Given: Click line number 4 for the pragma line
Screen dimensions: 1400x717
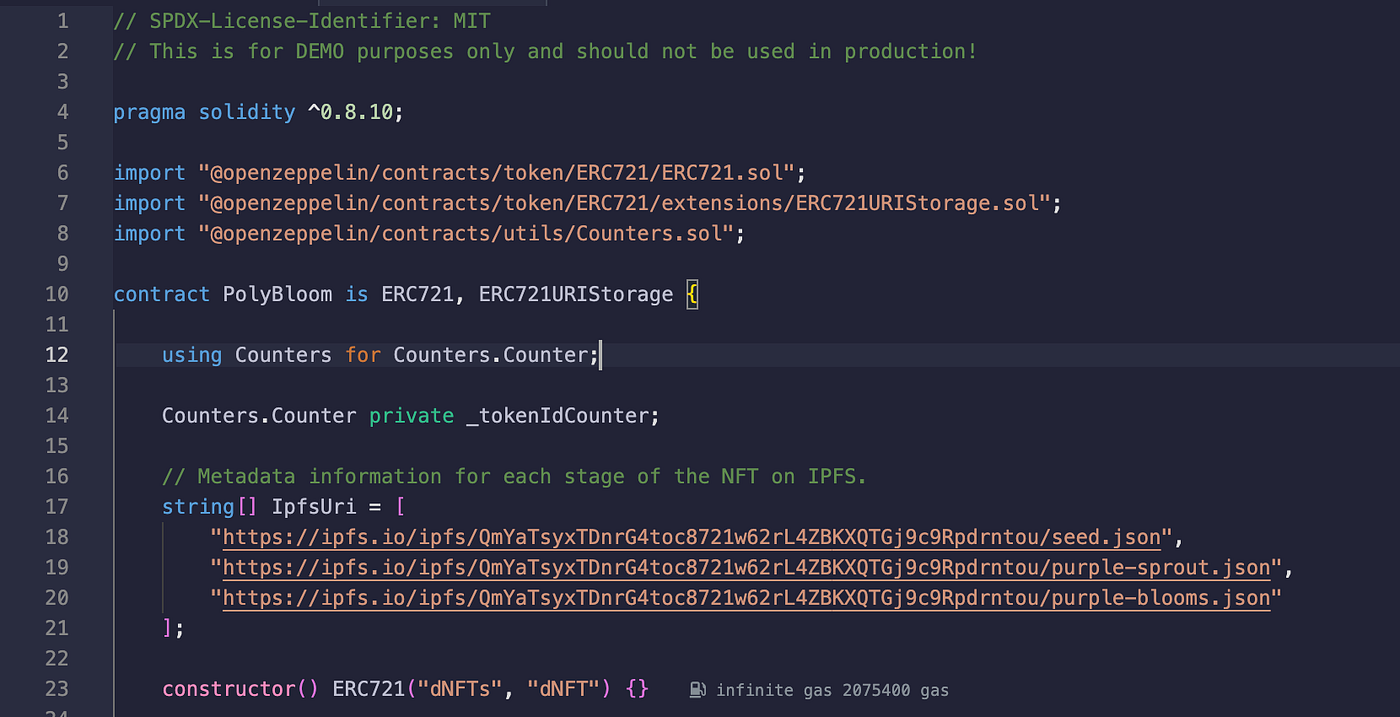Looking at the screenshot, I should 63,112.
